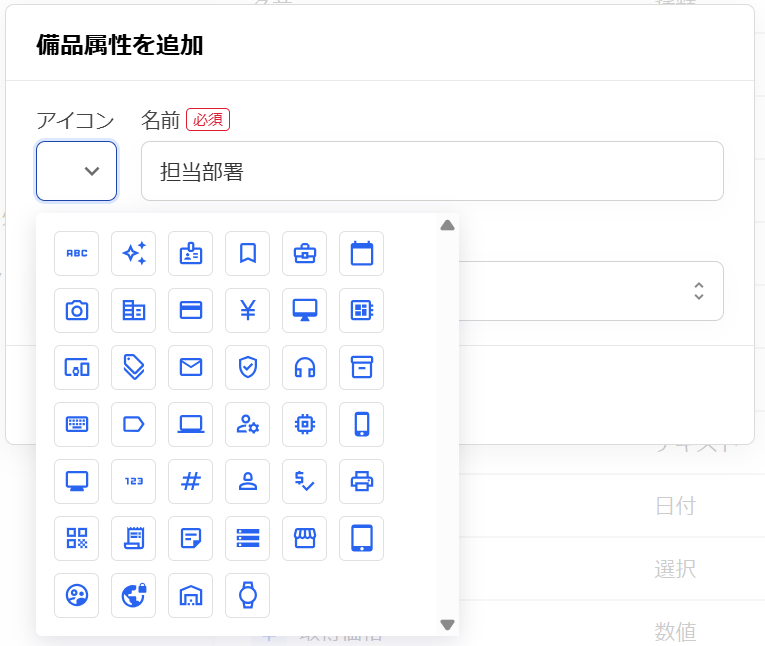Choose the archive box icon

362,367
